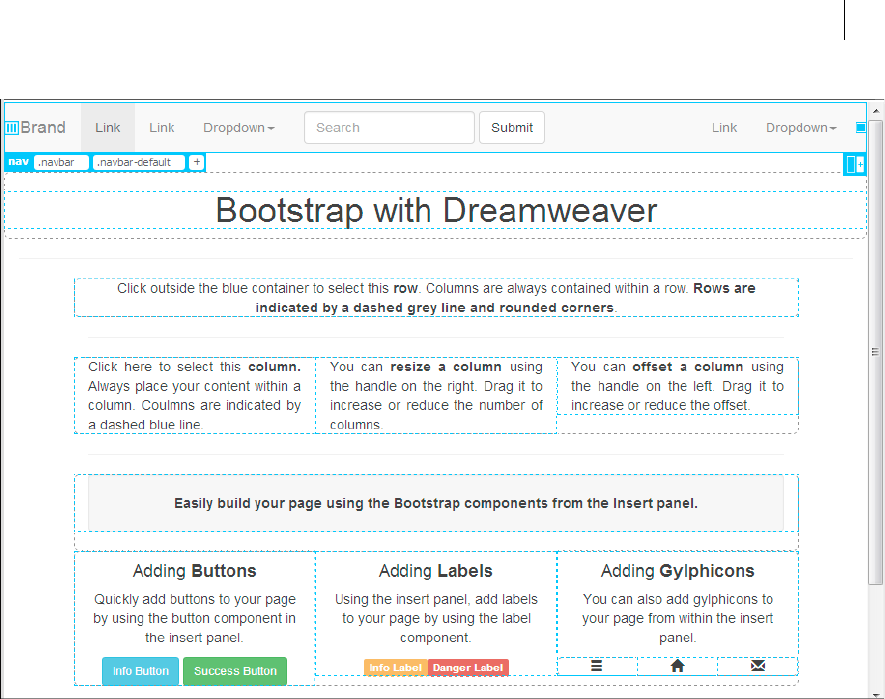The image size is (885, 699).
Task: Click the home glyphicon
Action: tap(677, 666)
